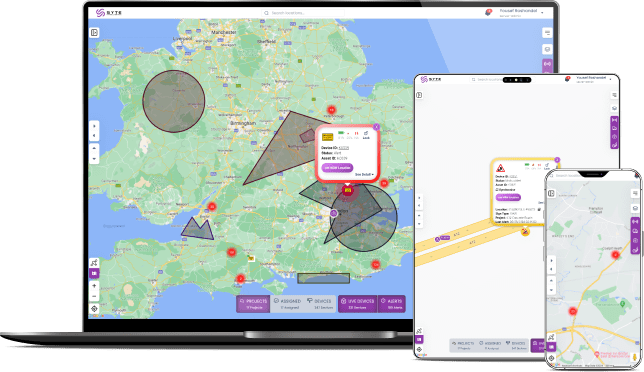Click Lock icon in laptop popup
644x372 pixels.
pyautogui.click(x=366, y=135)
